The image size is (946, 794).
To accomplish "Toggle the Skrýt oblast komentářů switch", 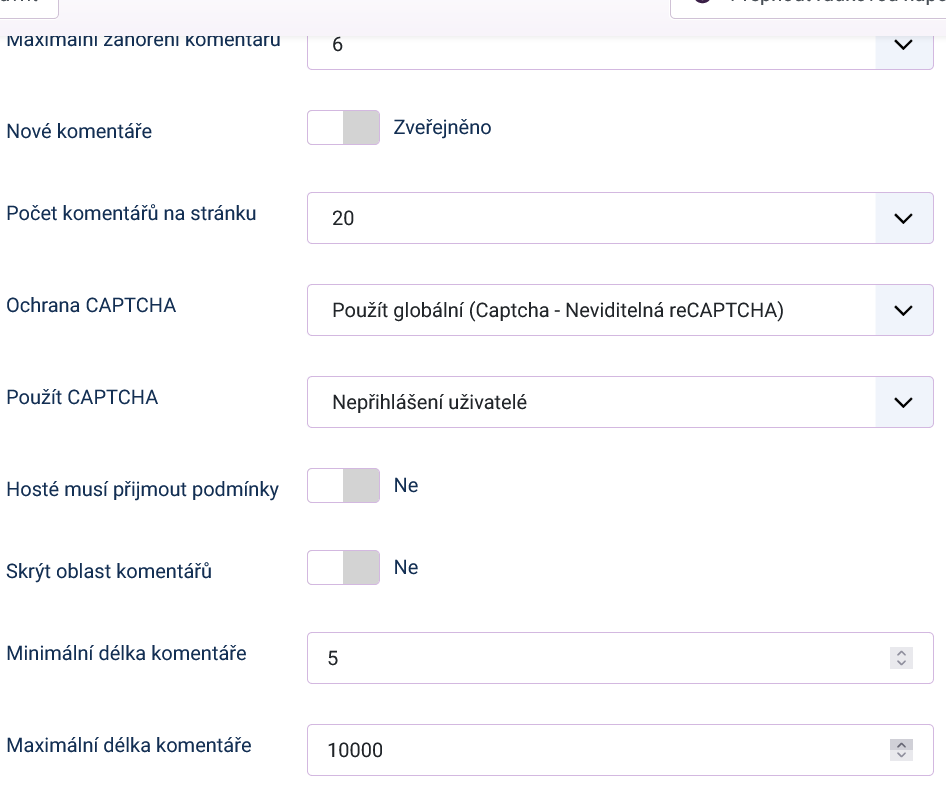I will (x=343, y=568).
